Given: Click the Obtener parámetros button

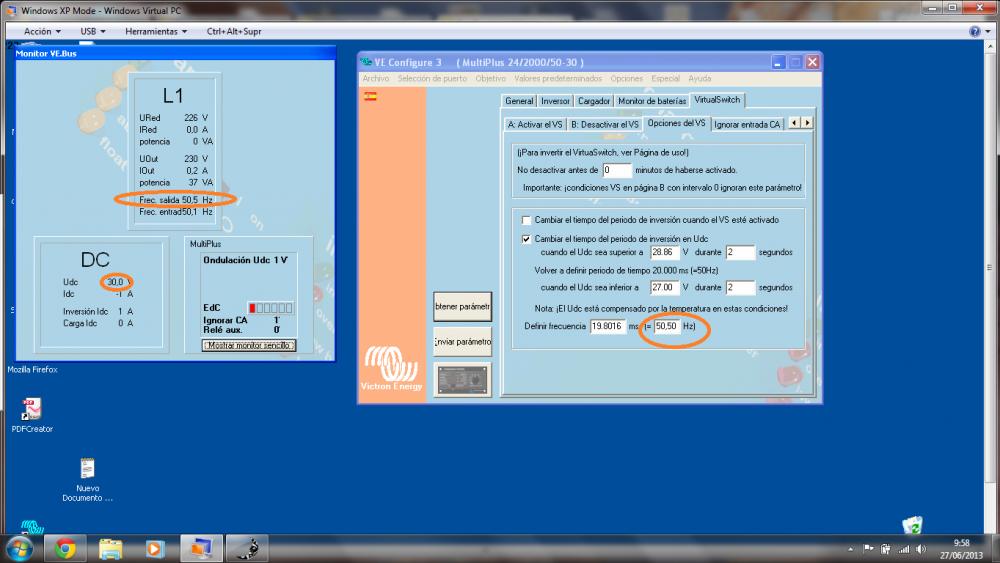Looking at the screenshot, I should tap(462, 307).
